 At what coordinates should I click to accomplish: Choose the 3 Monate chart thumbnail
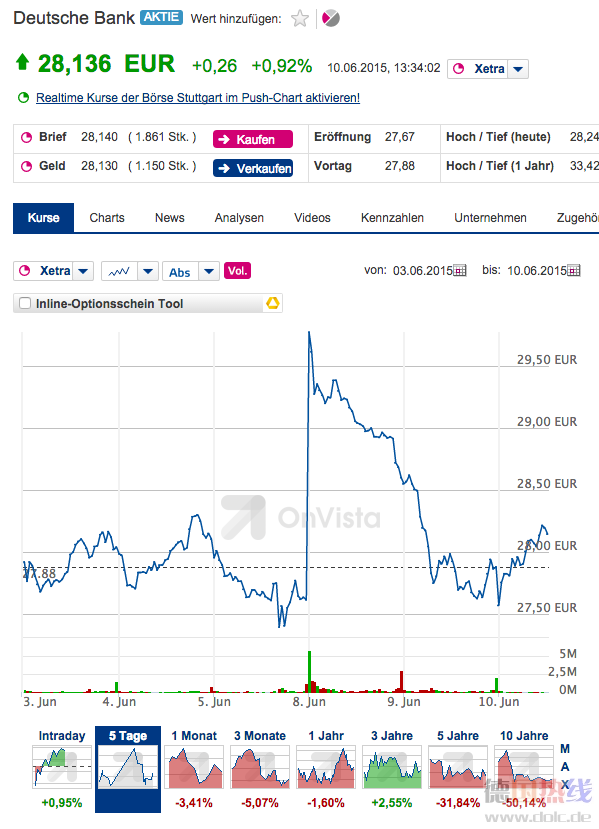(x=260, y=769)
